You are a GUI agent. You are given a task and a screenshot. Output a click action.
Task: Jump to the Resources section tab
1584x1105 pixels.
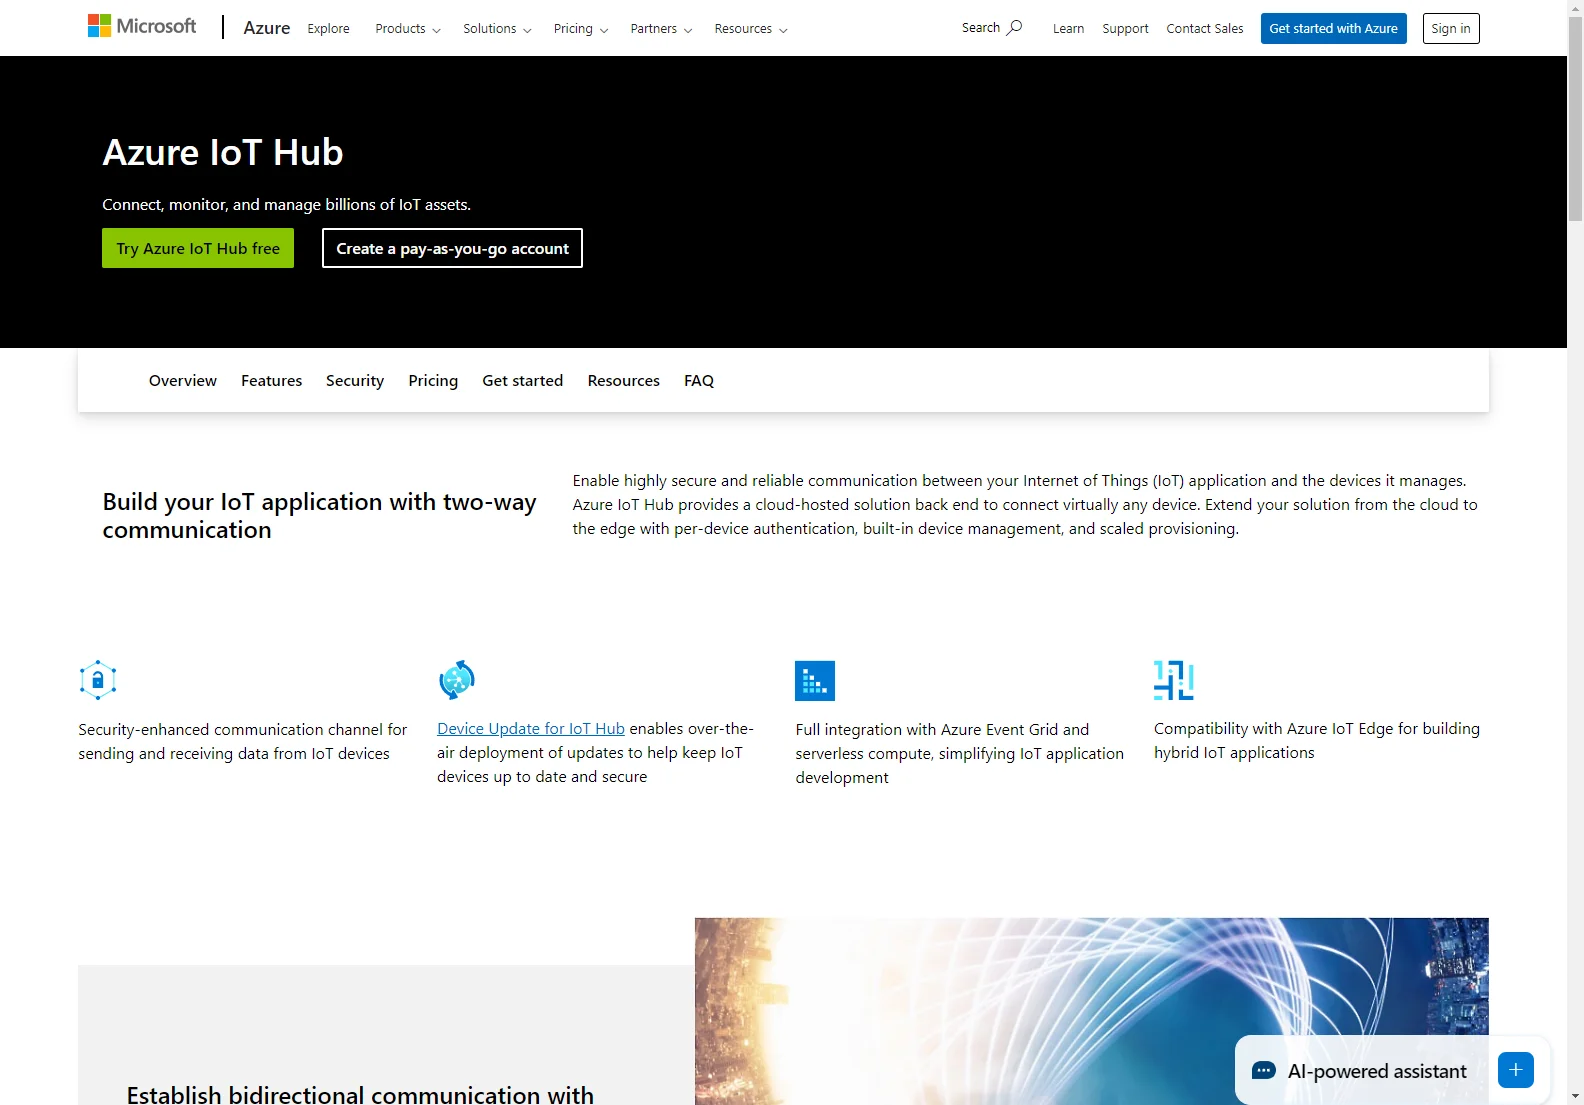624,381
